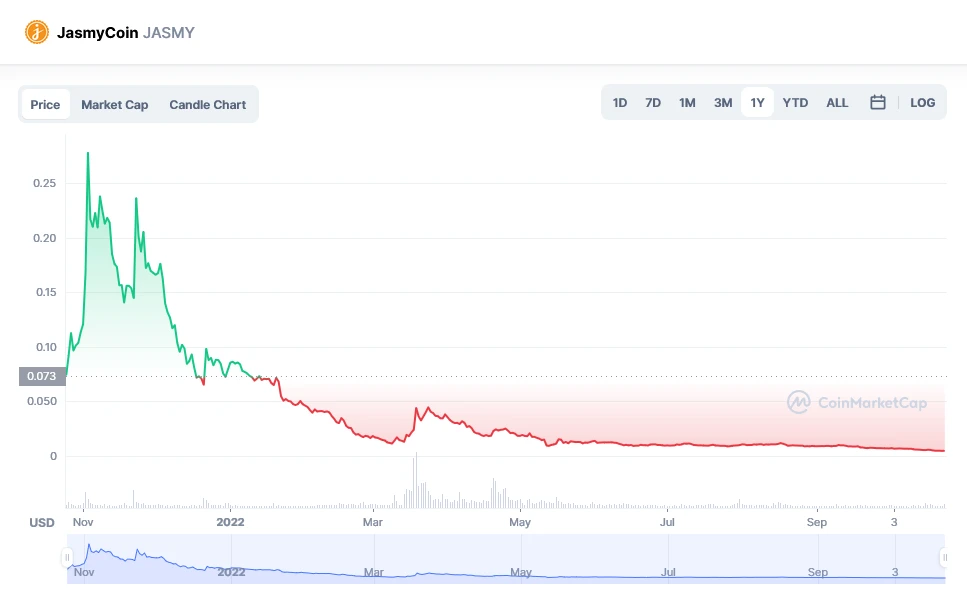Screen dimensions: 967x591
Task: Click the Jul label on main x-axis
Action: click(667, 522)
